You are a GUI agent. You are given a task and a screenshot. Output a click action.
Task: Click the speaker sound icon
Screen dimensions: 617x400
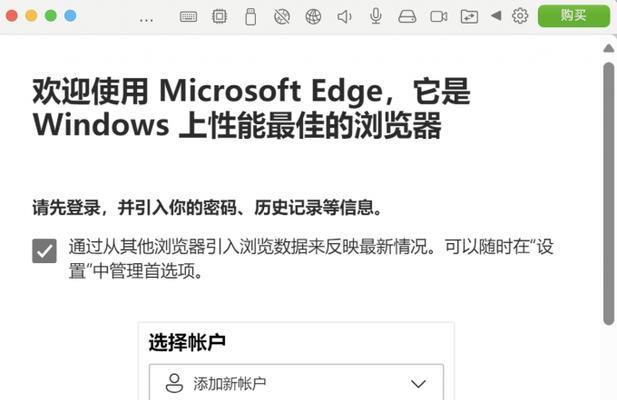pyautogui.click(x=344, y=17)
